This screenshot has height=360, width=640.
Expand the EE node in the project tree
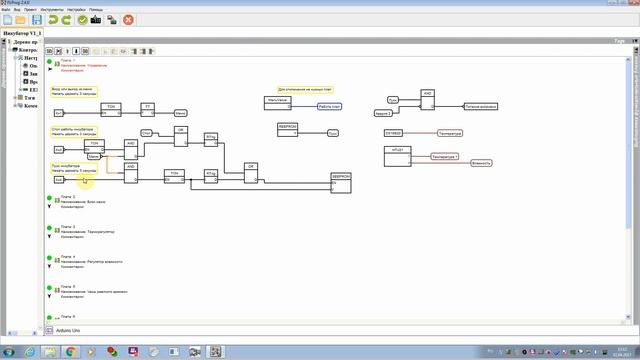click(20, 90)
